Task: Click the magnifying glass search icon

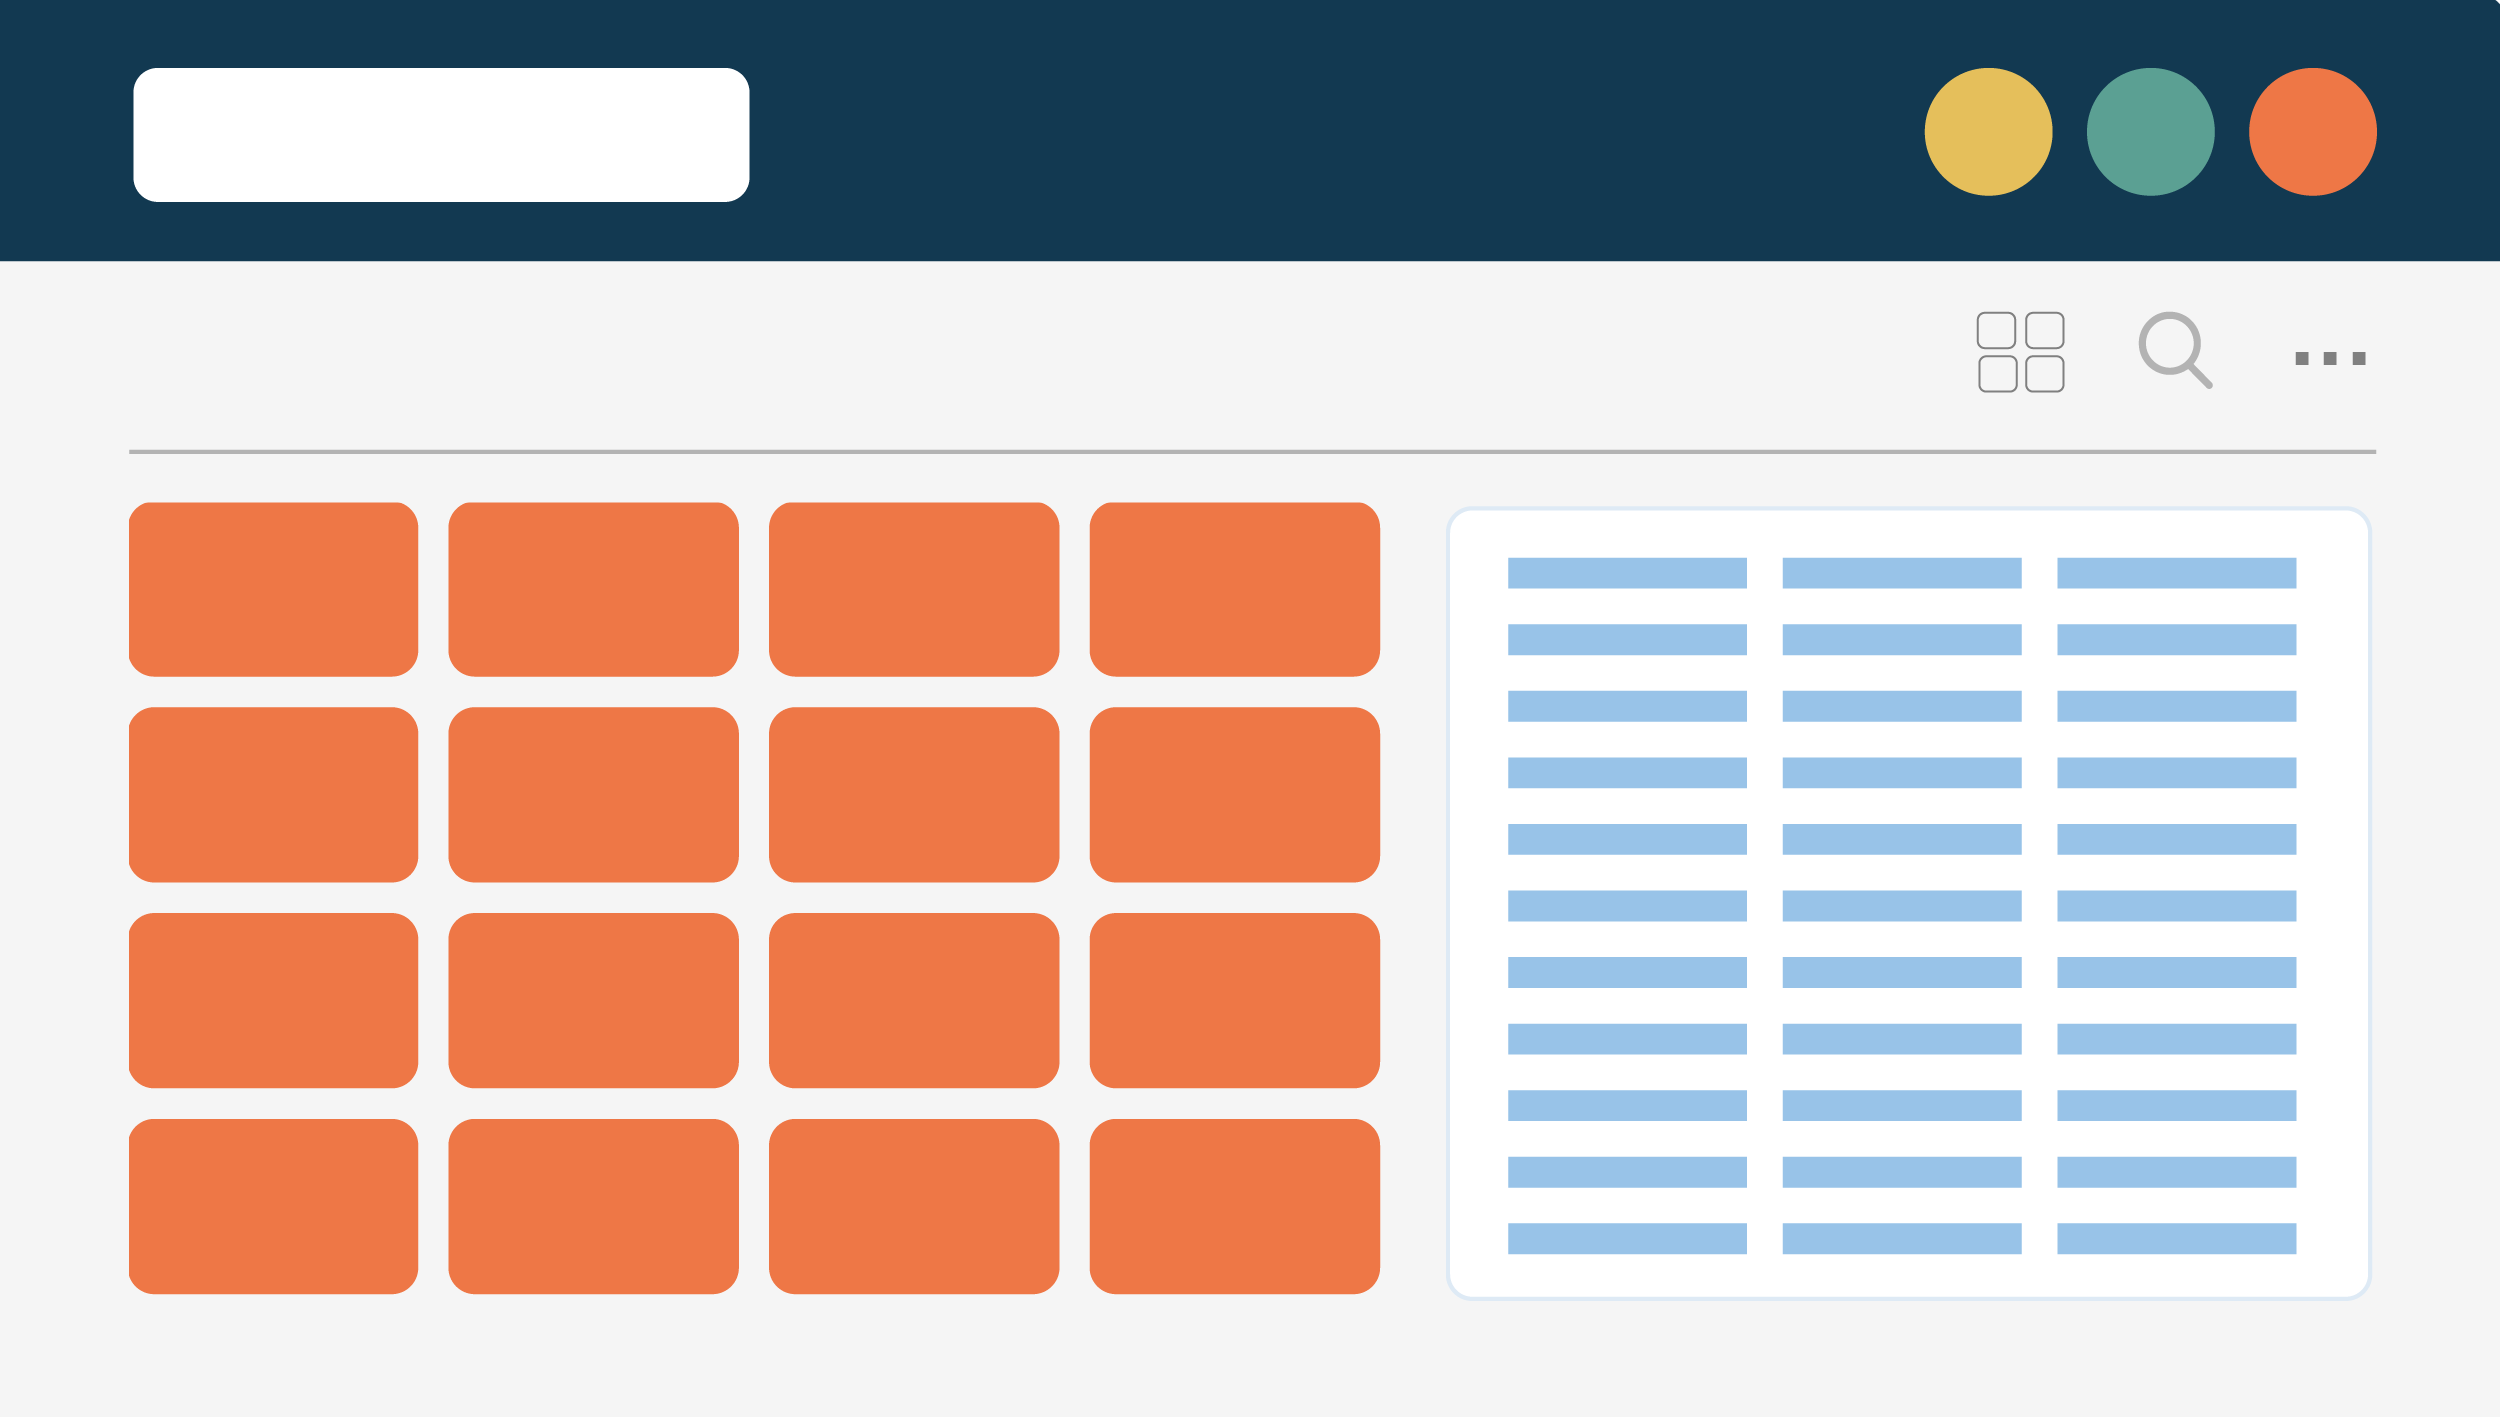Action: click(x=2172, y=348)
